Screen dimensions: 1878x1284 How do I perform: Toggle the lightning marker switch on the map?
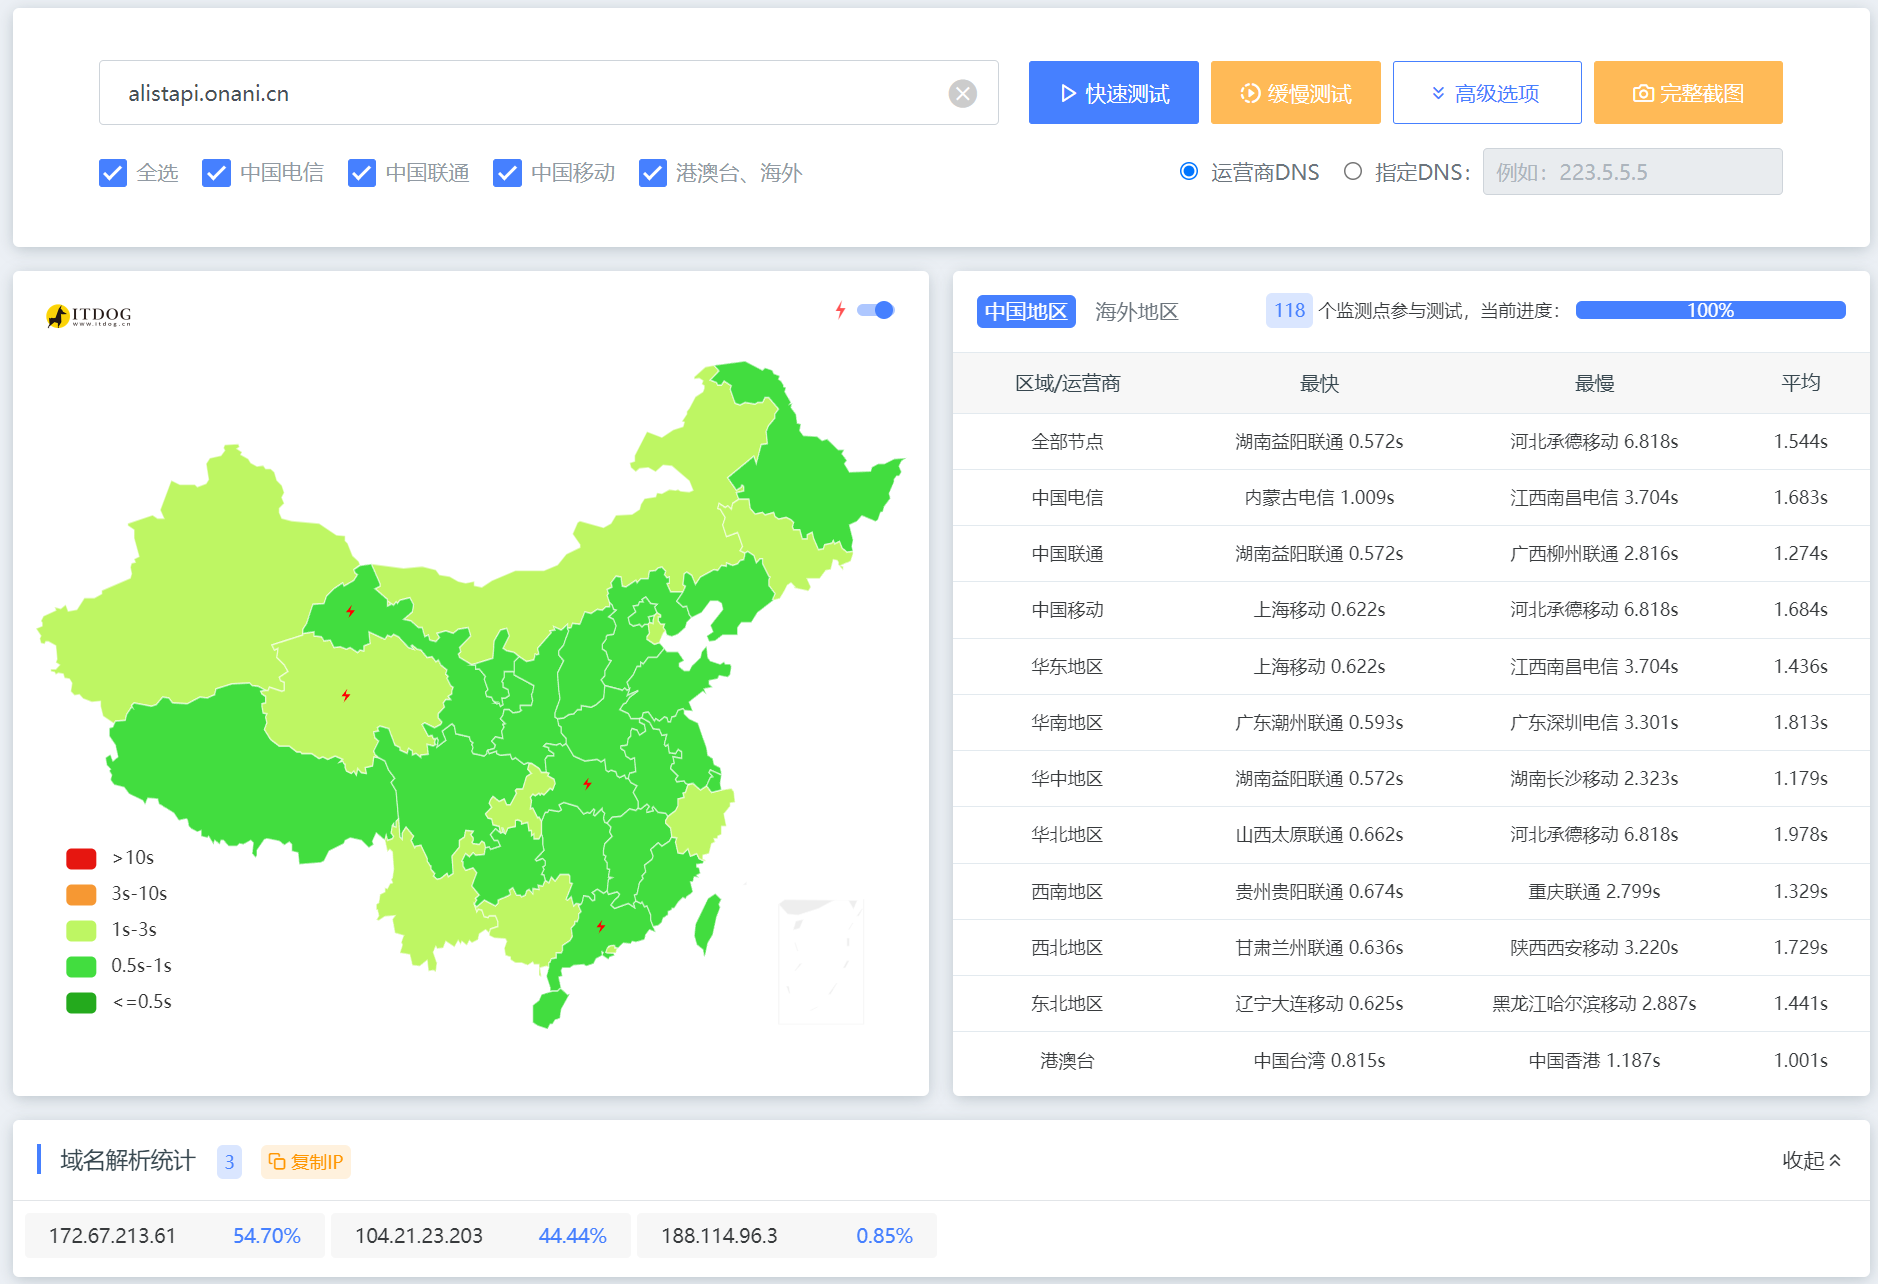click(876, 310)
